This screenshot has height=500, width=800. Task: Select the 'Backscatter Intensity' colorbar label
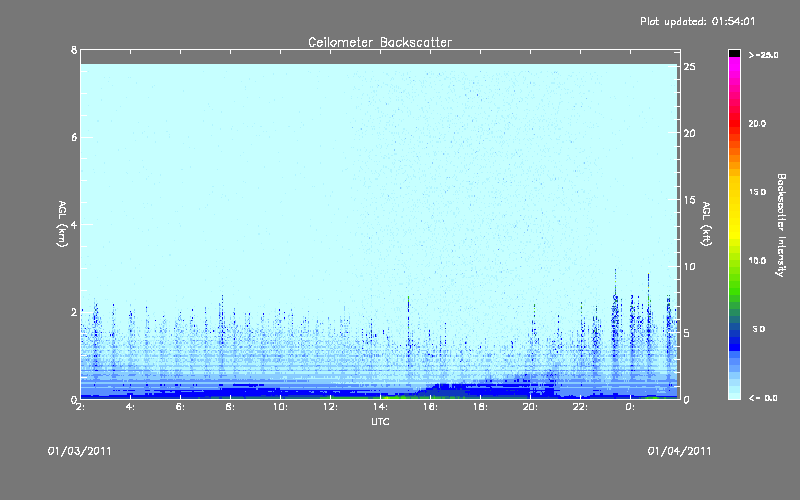coord(781,225)
